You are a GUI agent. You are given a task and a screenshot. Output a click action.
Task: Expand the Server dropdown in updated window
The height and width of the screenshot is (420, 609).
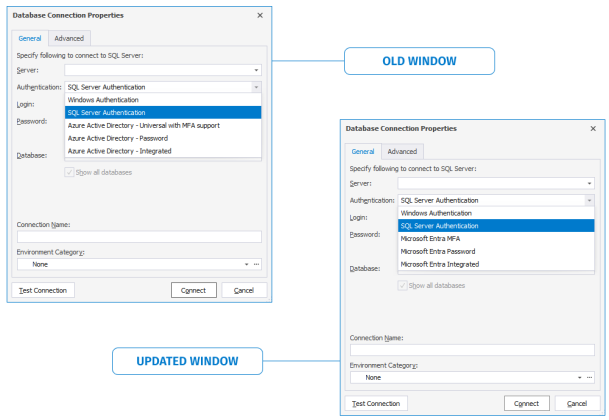tap(589, 184)
